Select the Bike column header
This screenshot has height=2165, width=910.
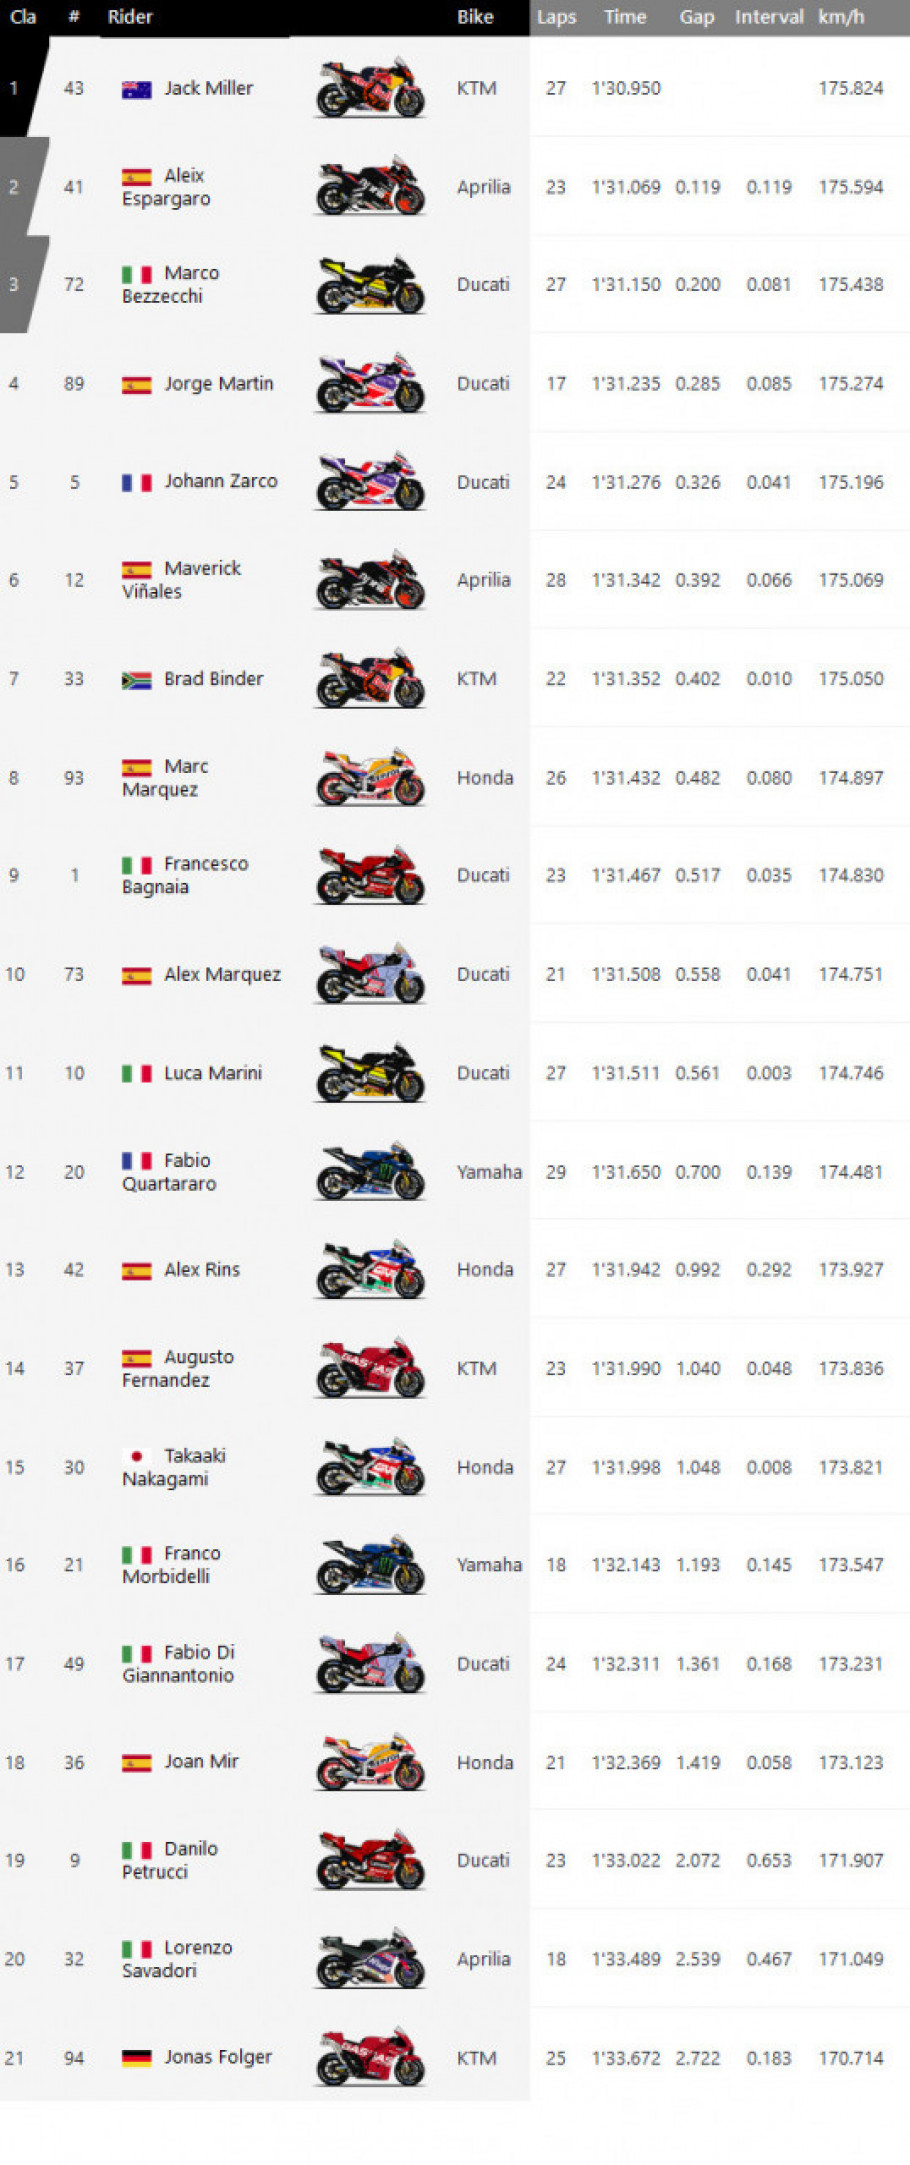tap(475, 17)
